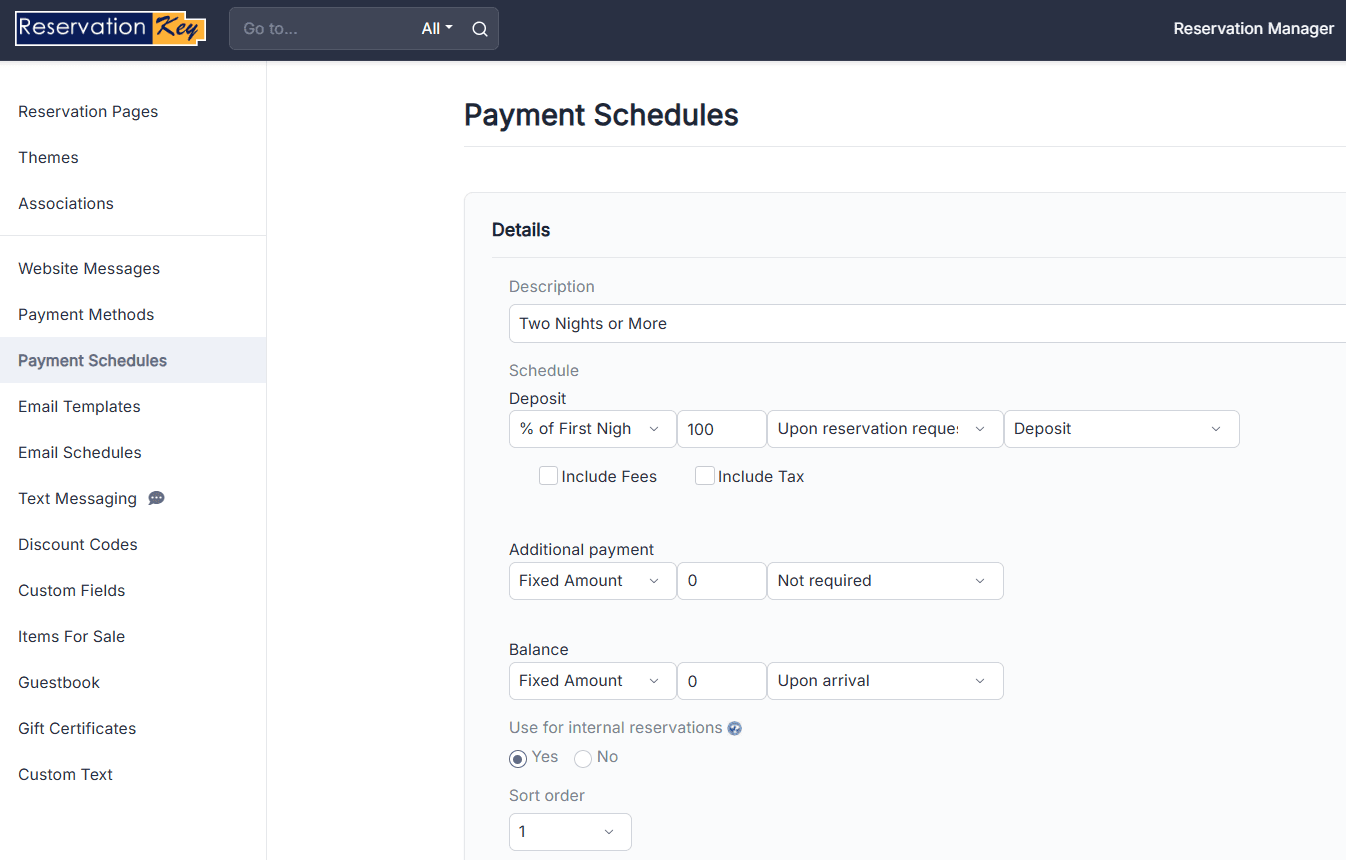The image size is (1346, 860).
Task: Open the 'Upon reservation request' dropdown
Action: [x=884, y=428]
